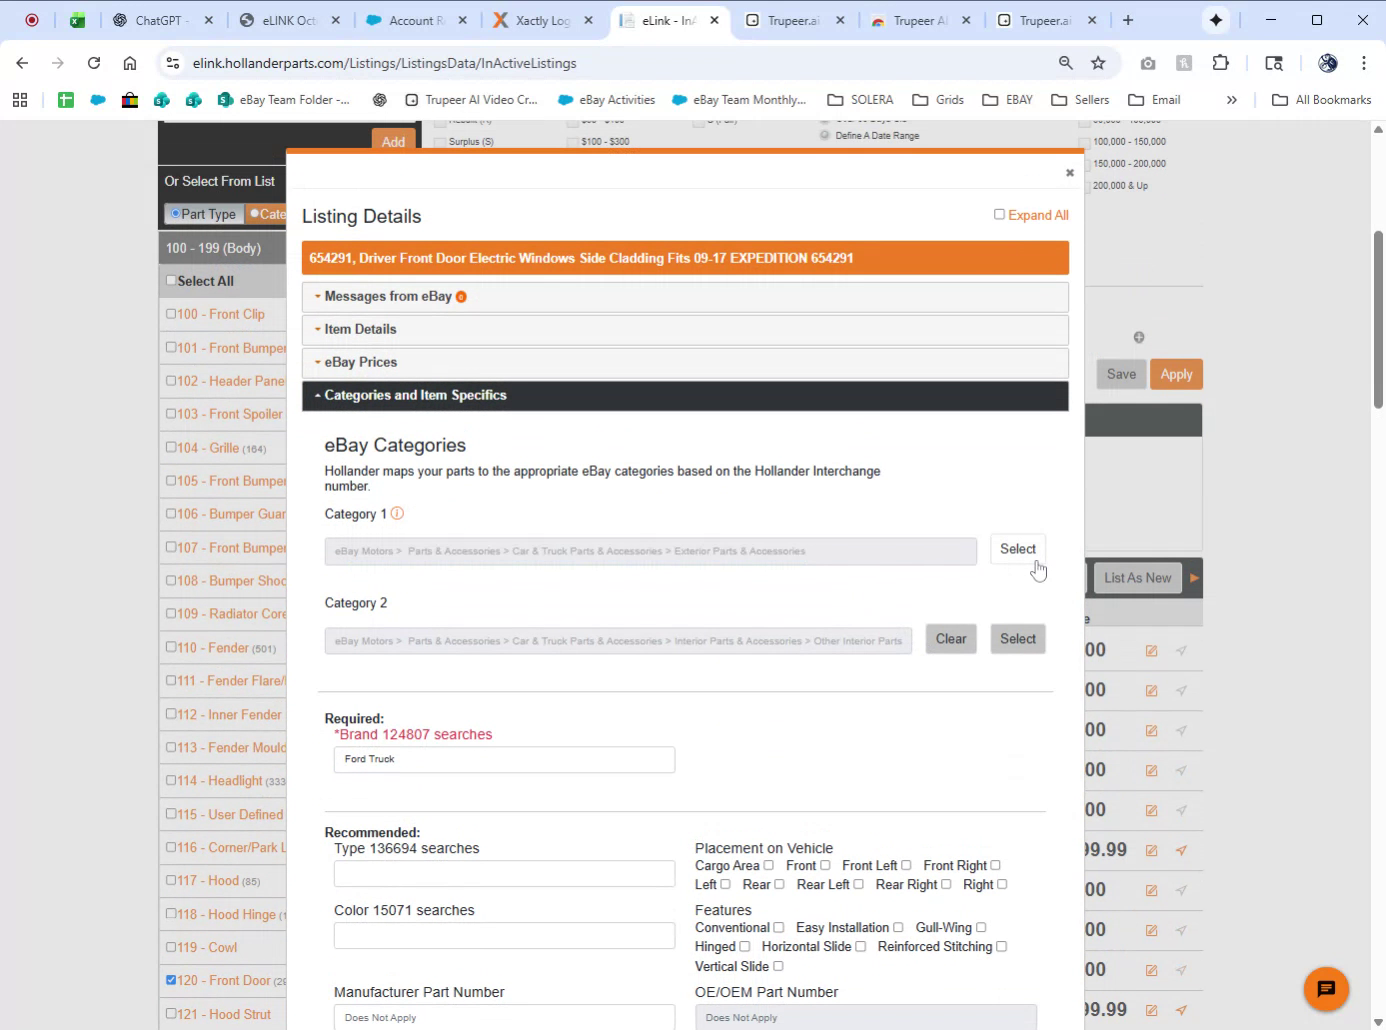
Task: Close the eLink - InActive tab
Action: pyautogui.click(x=715, y=20)
